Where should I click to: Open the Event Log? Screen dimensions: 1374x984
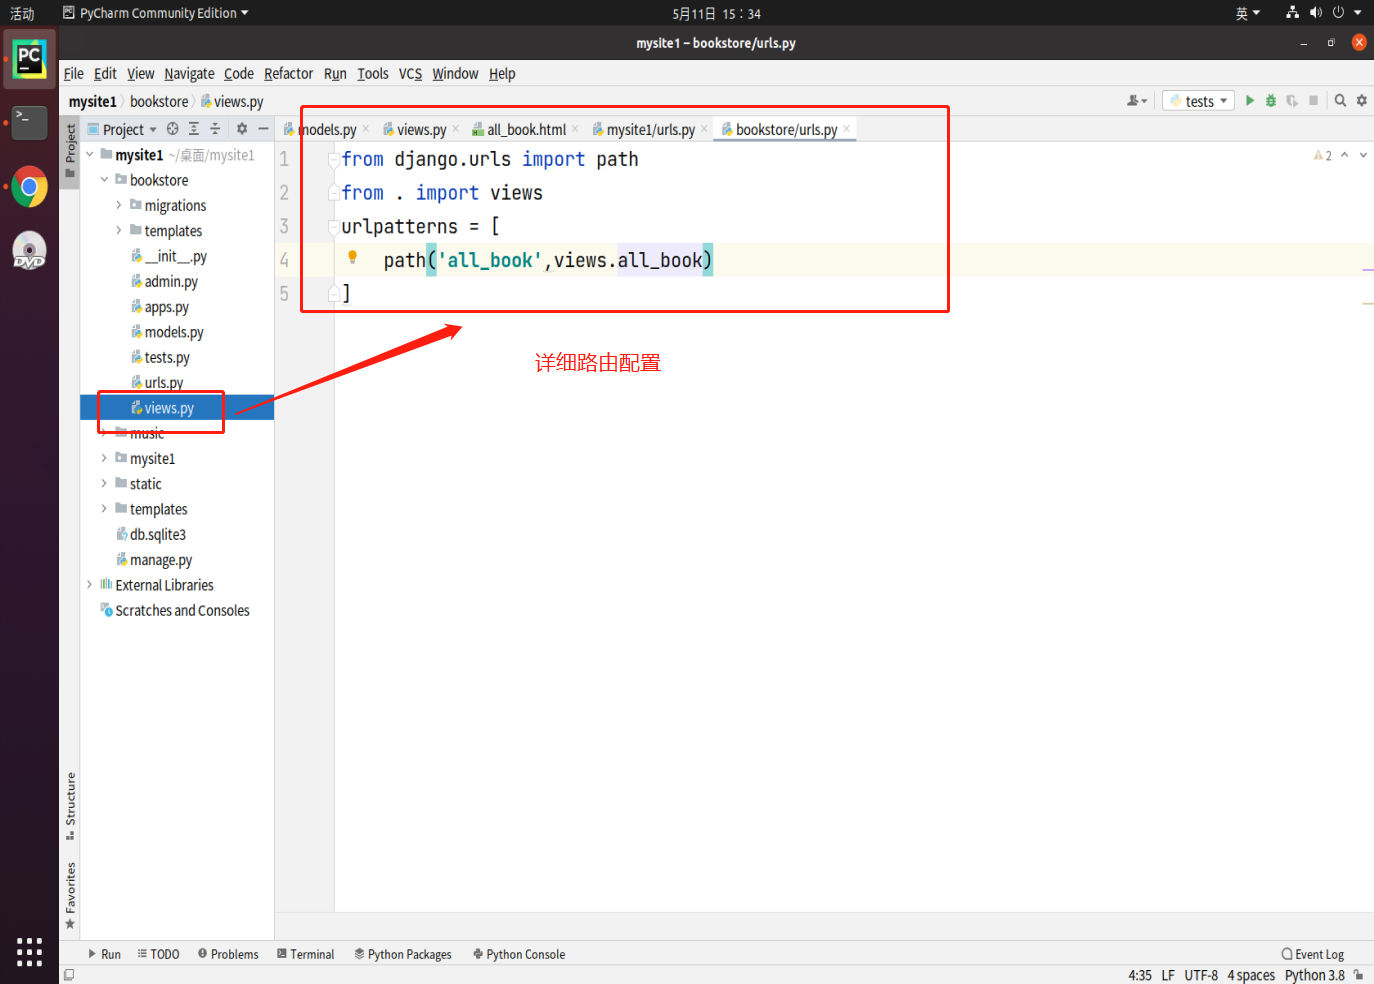point(1313,954)
